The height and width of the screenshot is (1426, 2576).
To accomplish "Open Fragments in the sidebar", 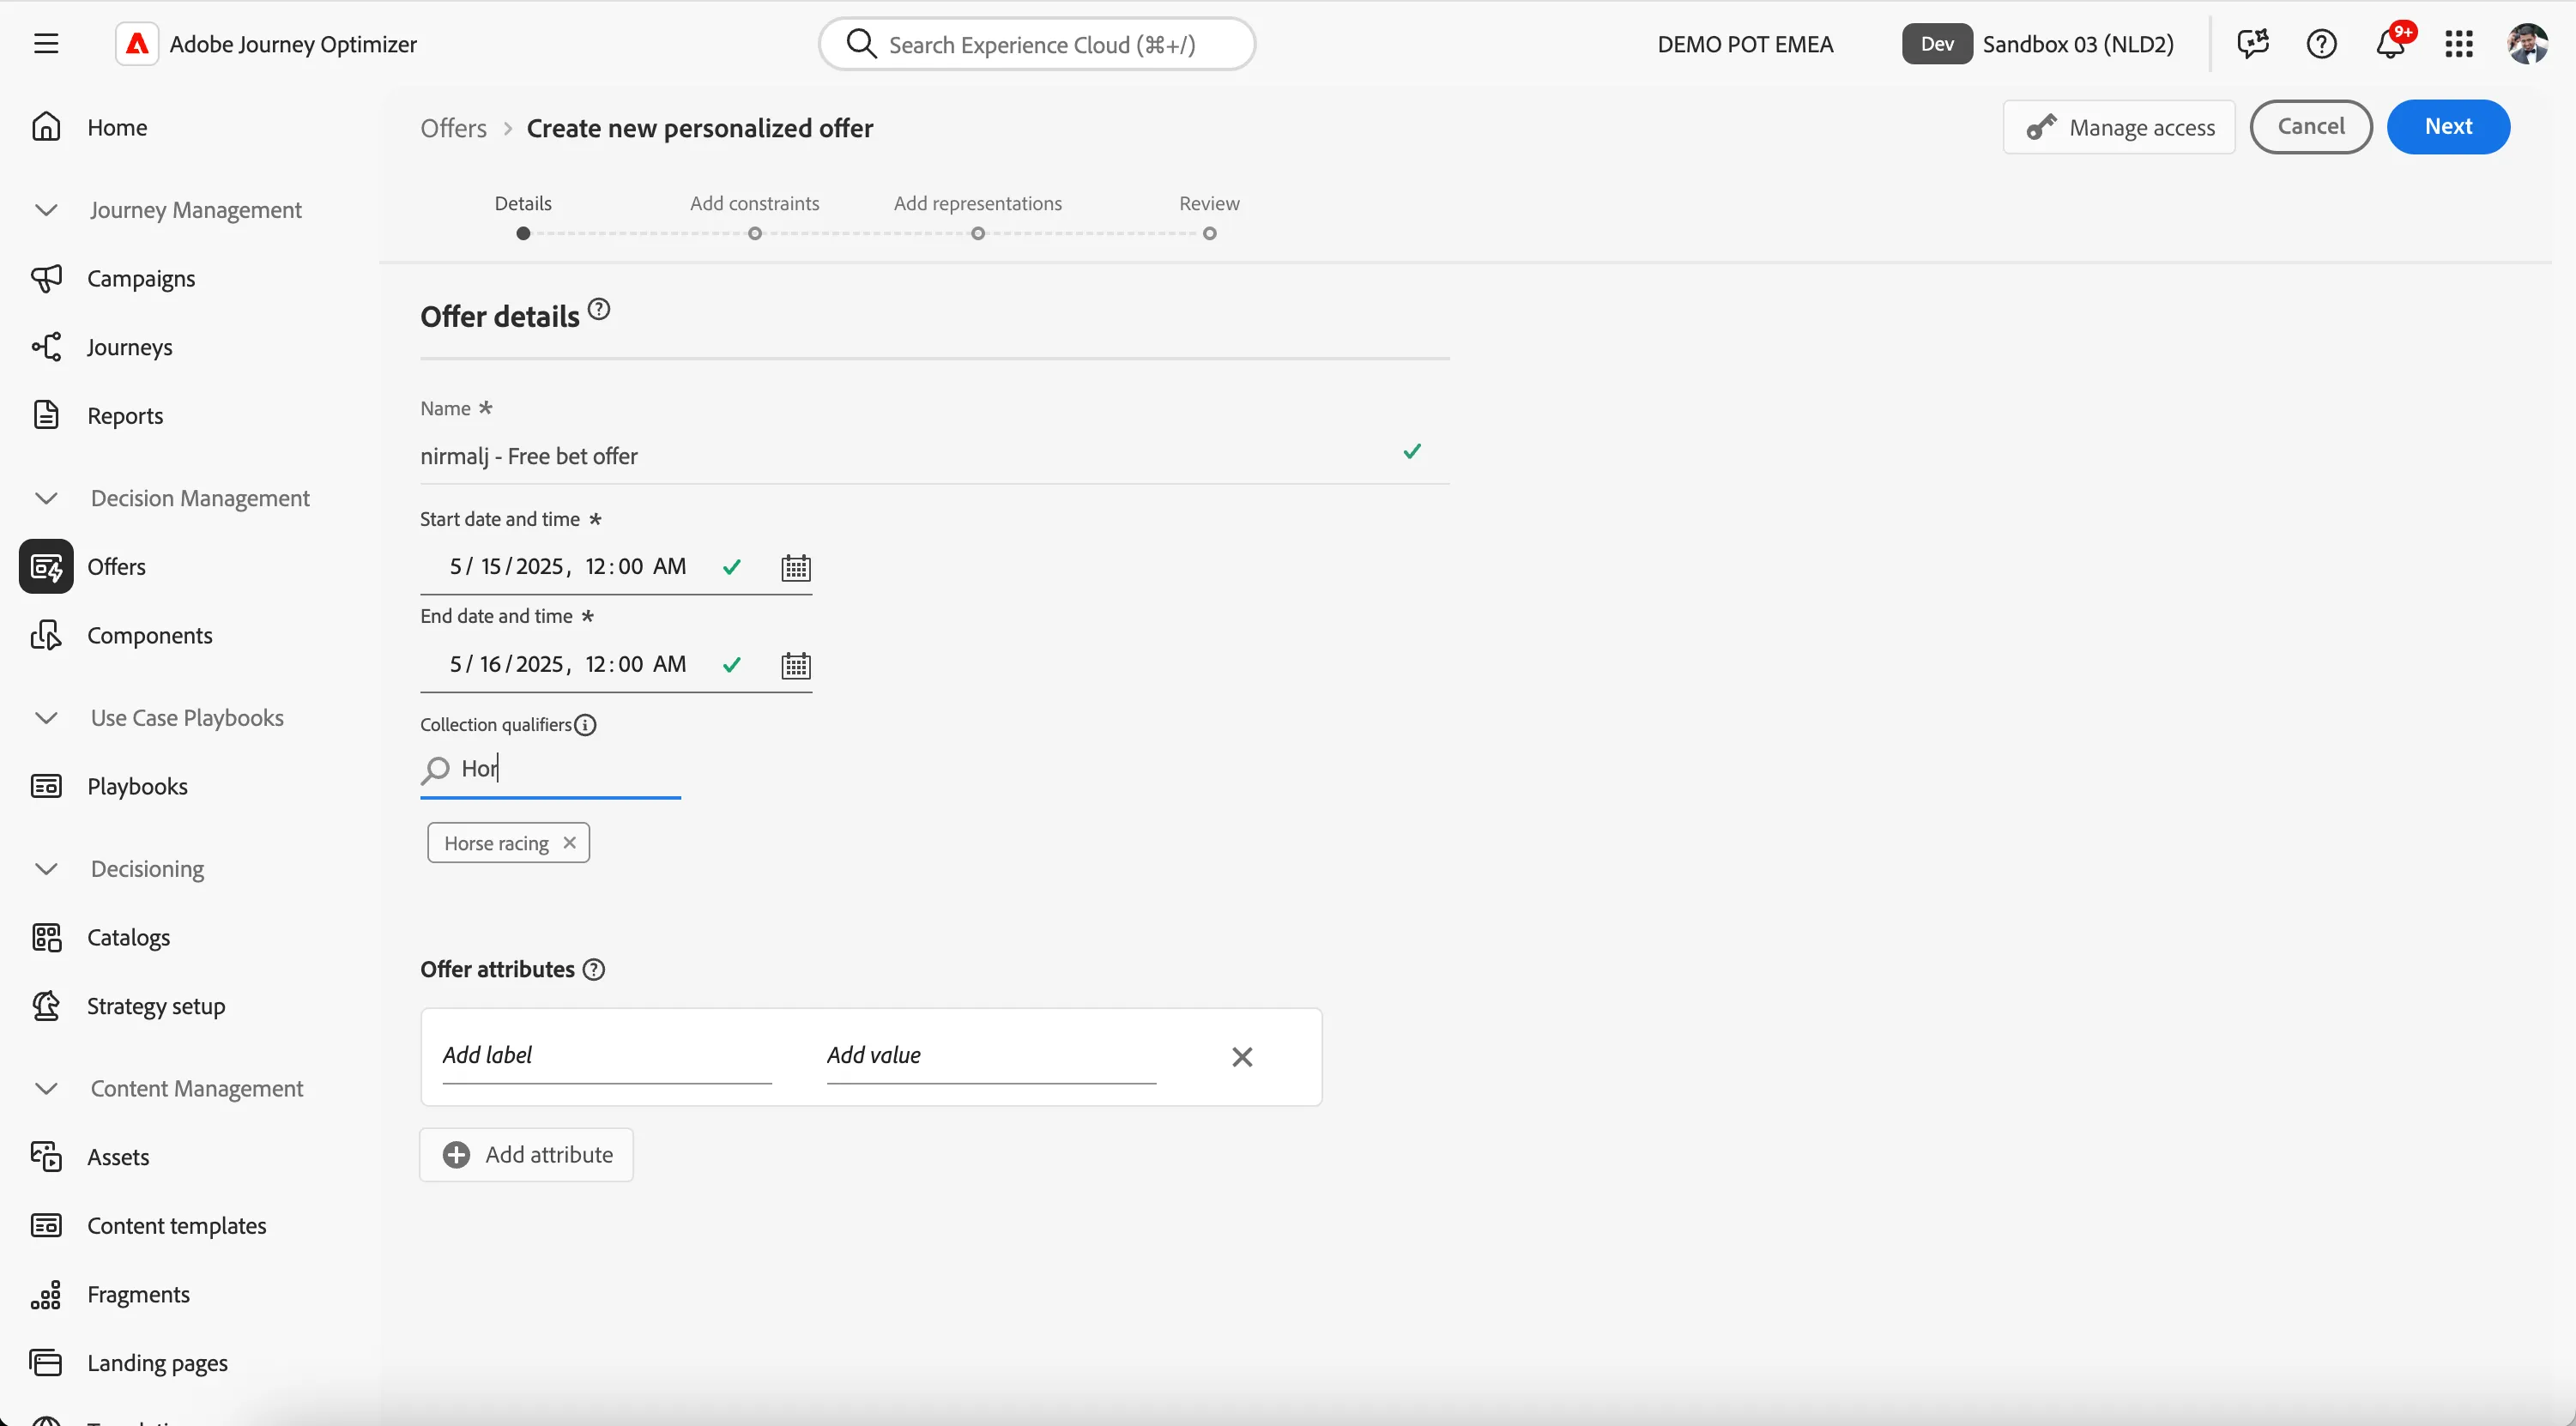I will (138, 1295).
